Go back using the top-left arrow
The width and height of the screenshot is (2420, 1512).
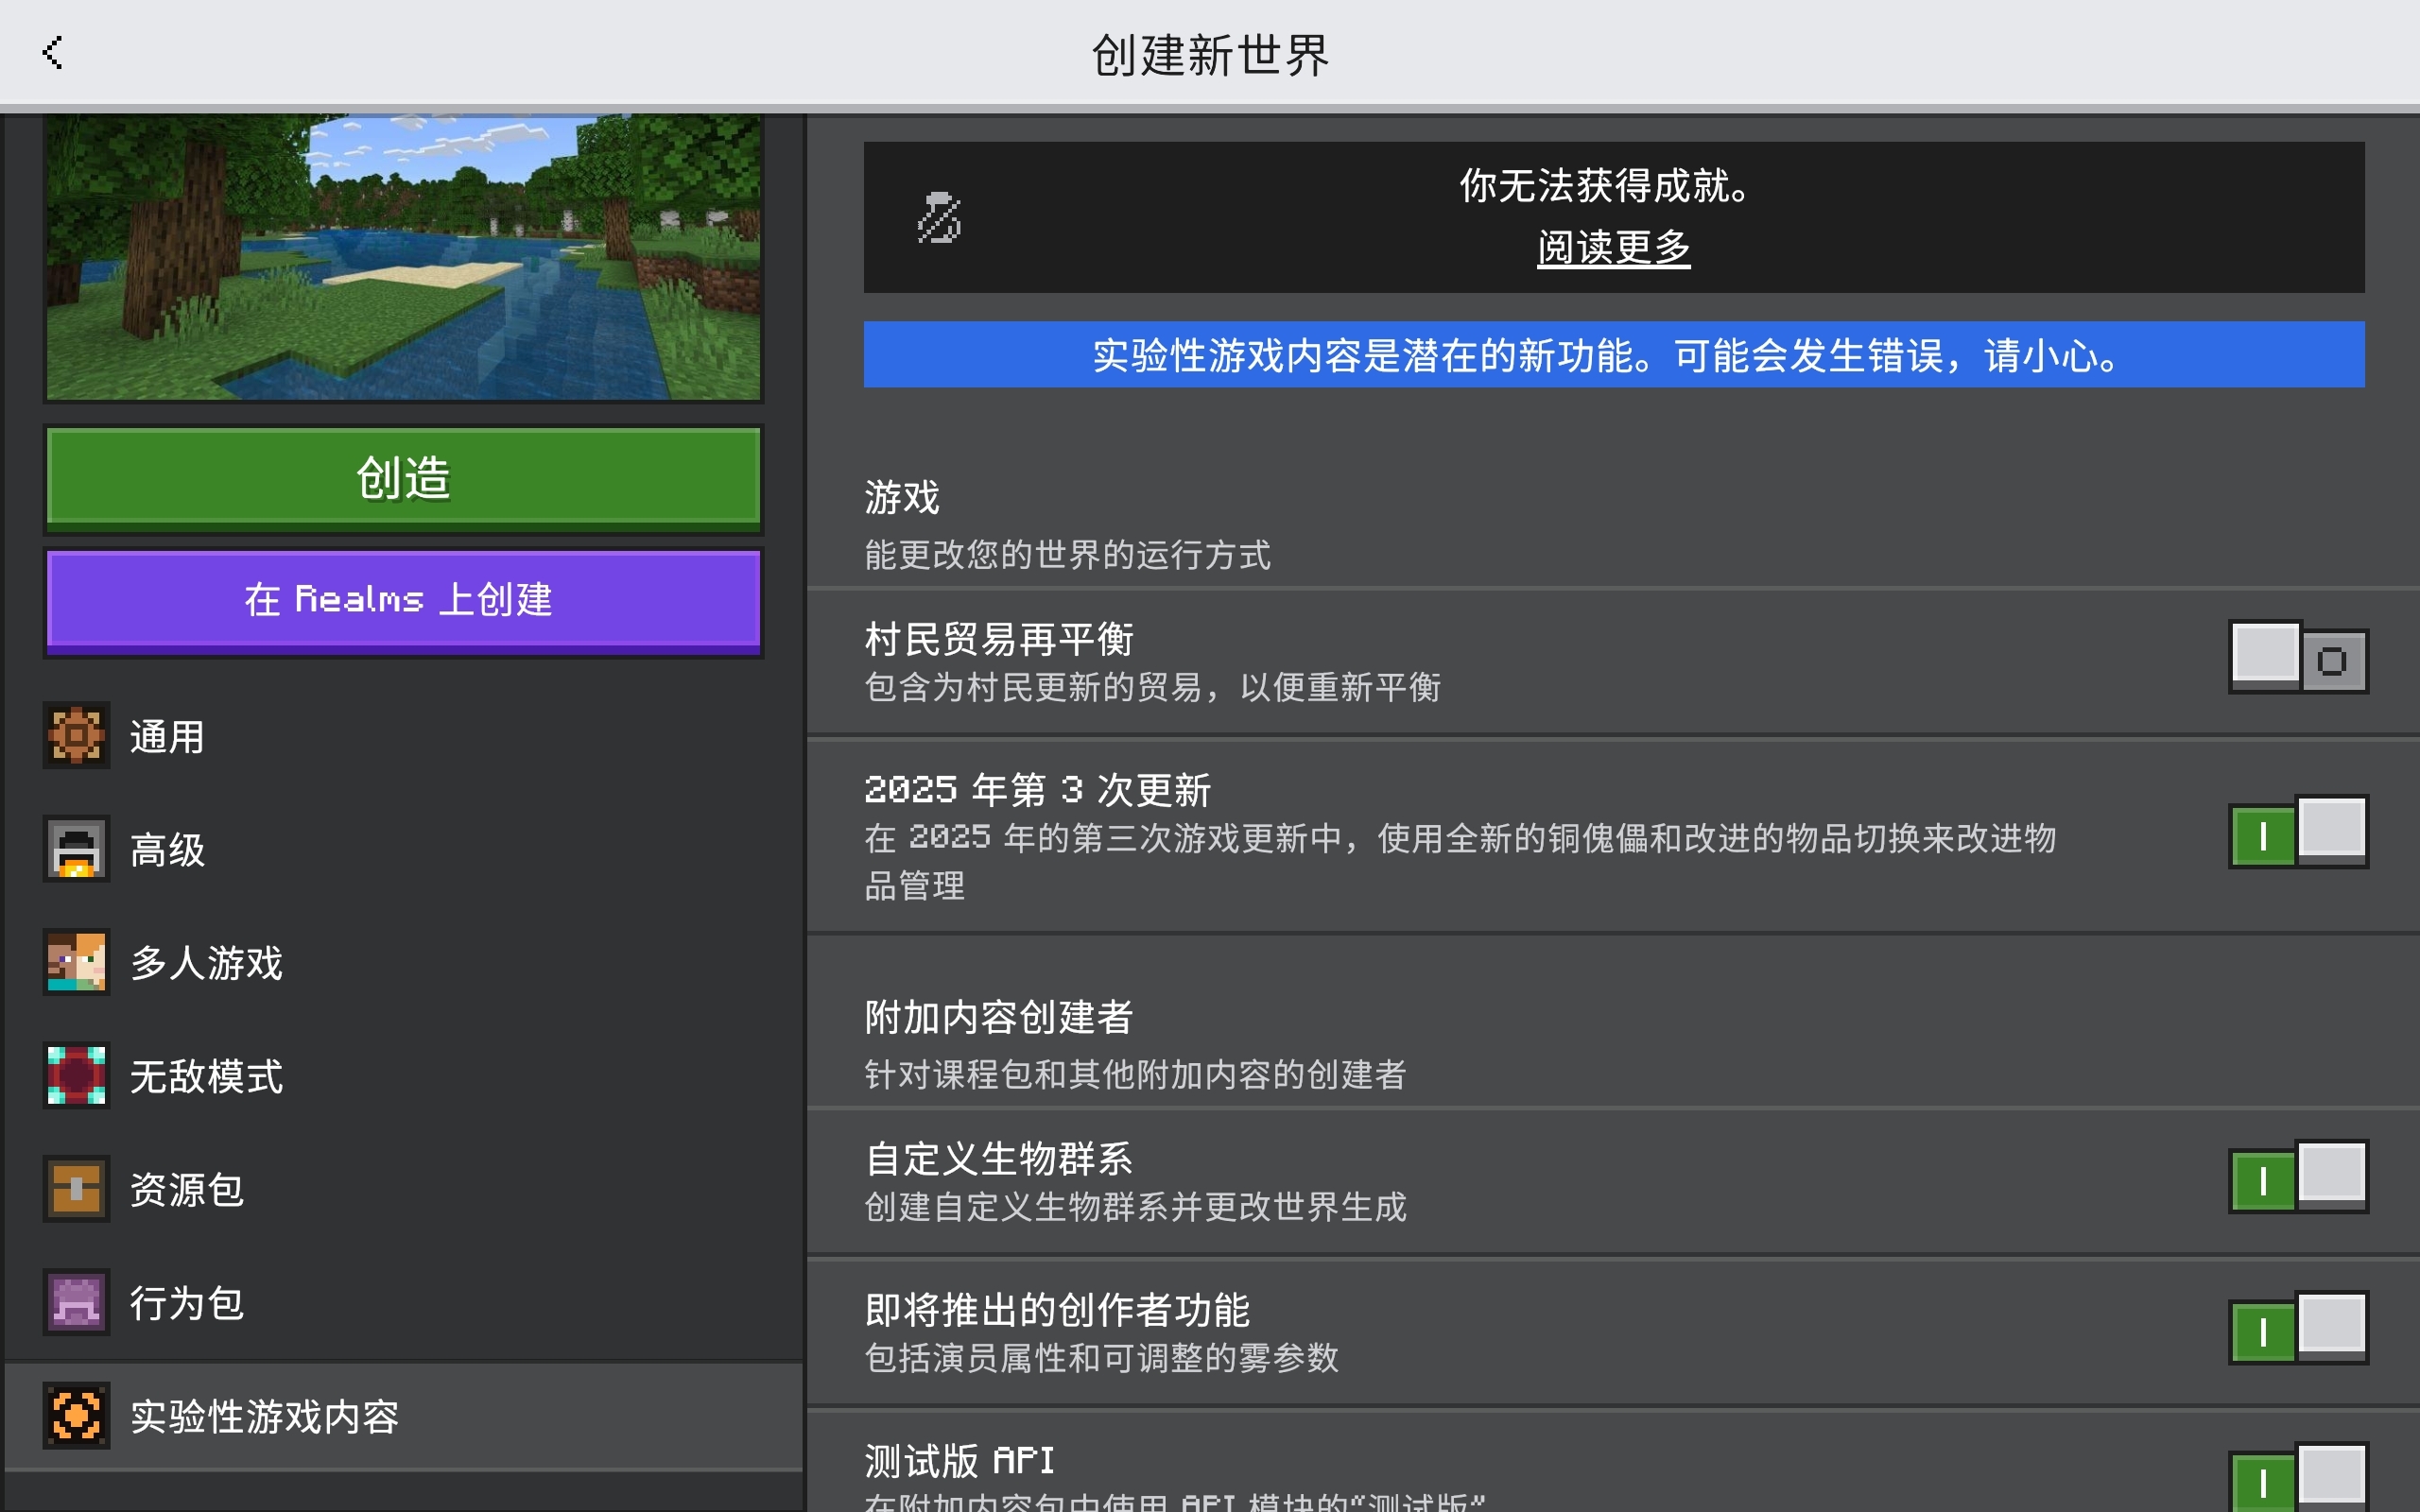coord(52,52)
